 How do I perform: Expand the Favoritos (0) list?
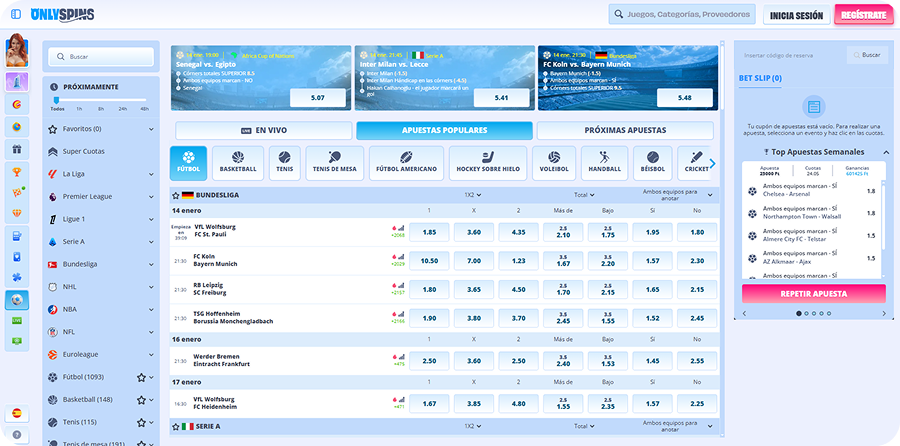pyautogui.click(x=151, y=129)
